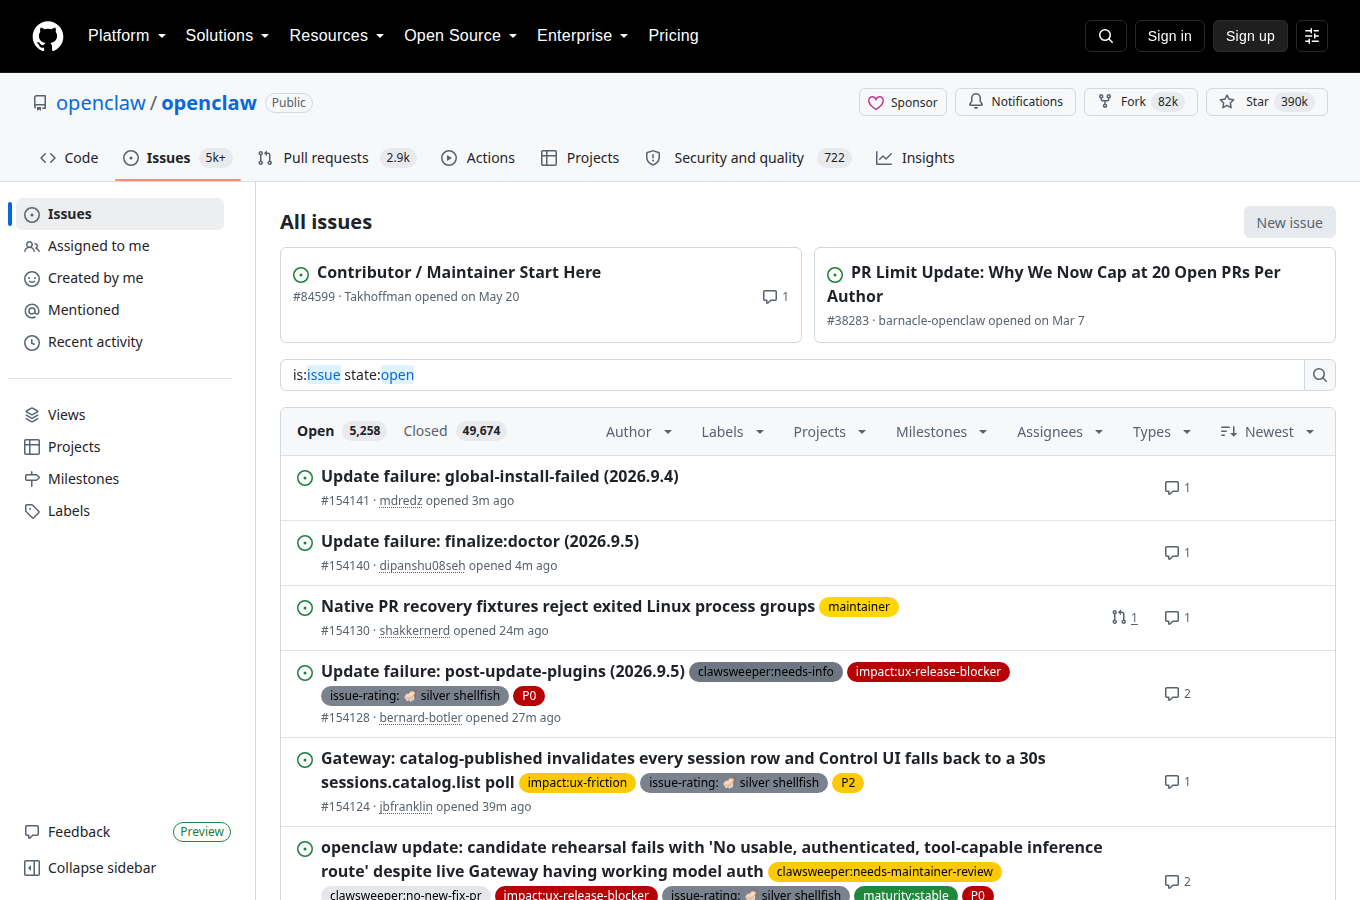Open Contributor / Maintainer Start Here issue

[x=459, y=272]
